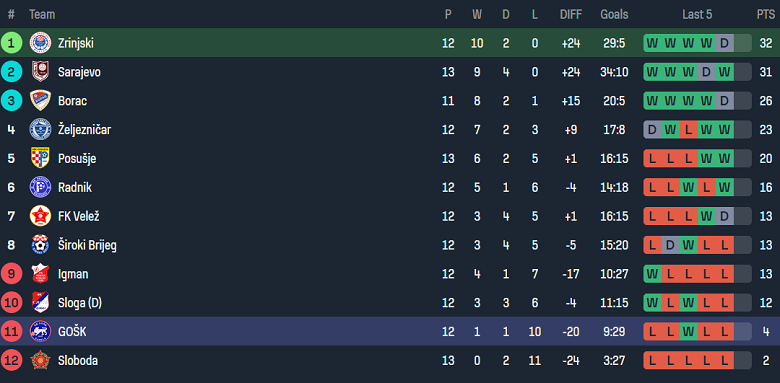Open the Radnik team name link

point(75,188)
